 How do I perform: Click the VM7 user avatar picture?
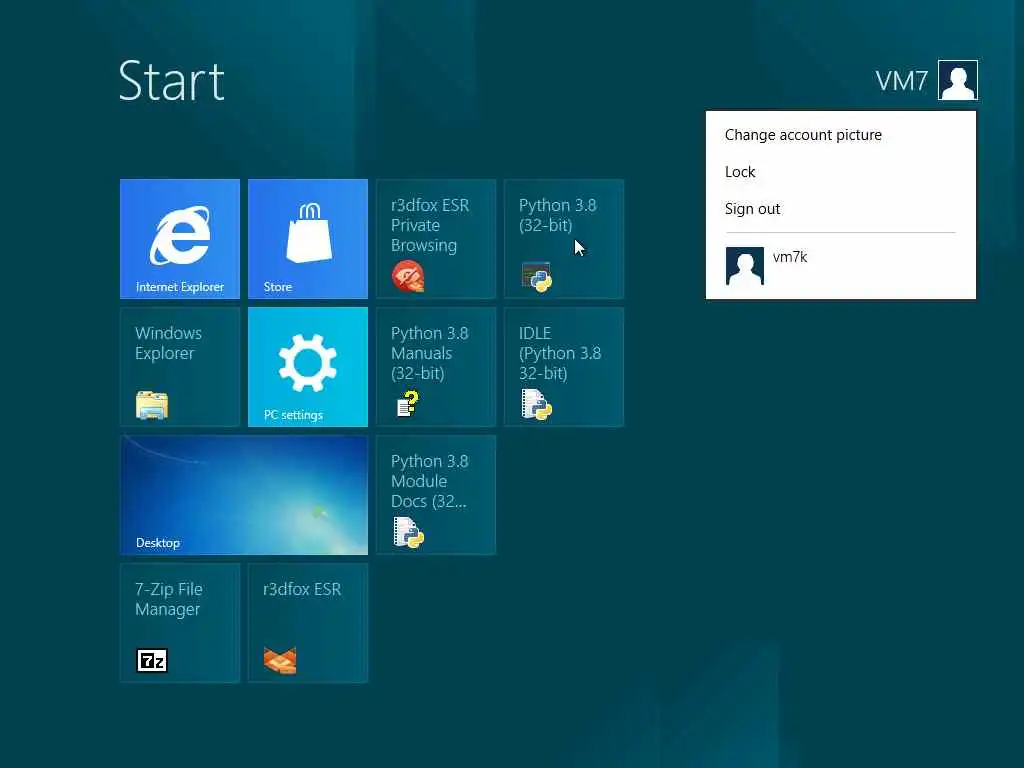click(x=957, y=80)
